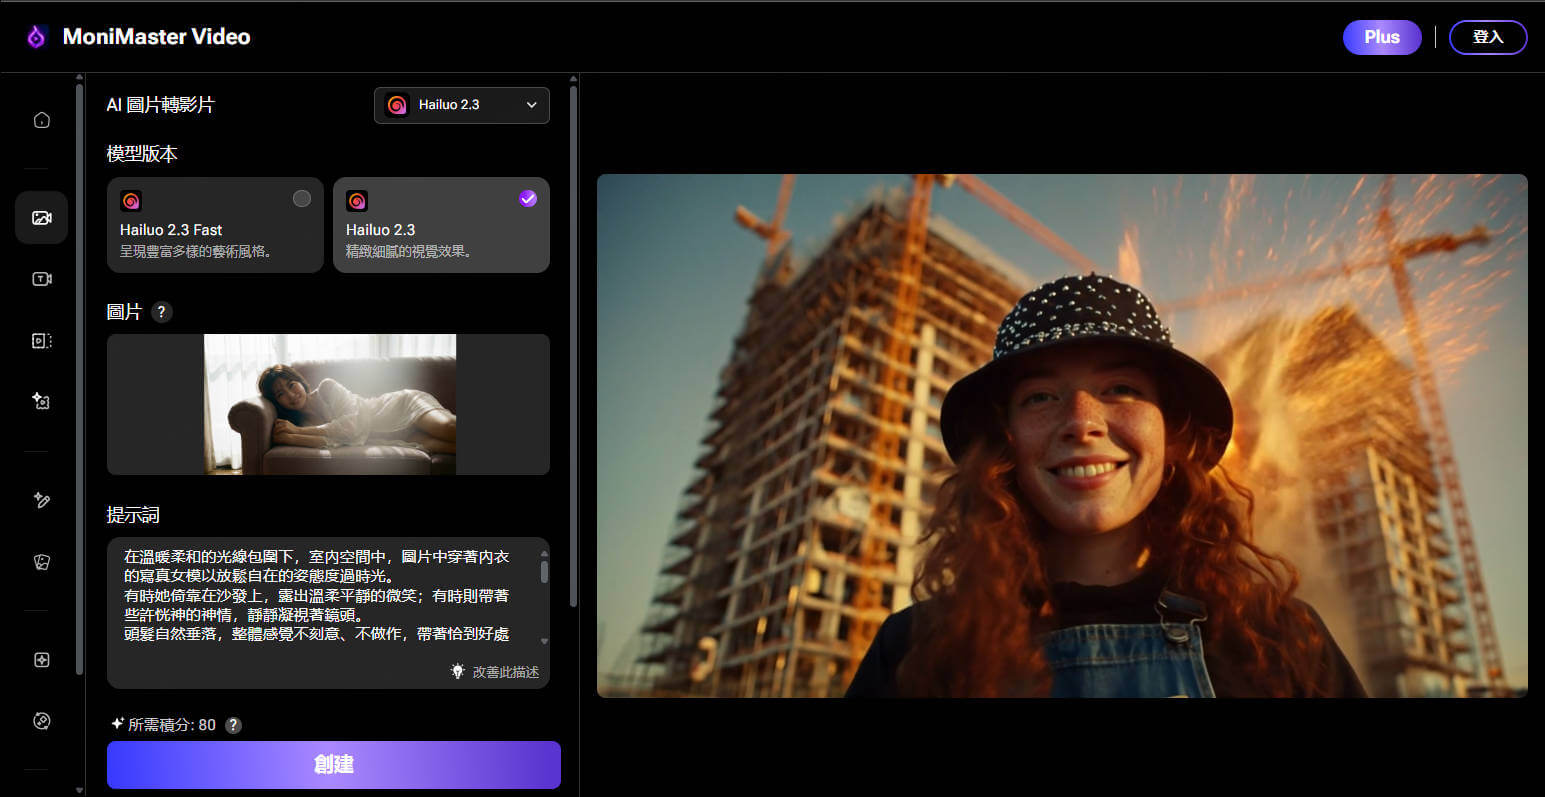This screenshot has height=797, width=1545.
Task: Click the purple Plus upgrade button
Action: [x=1381, y=37]
